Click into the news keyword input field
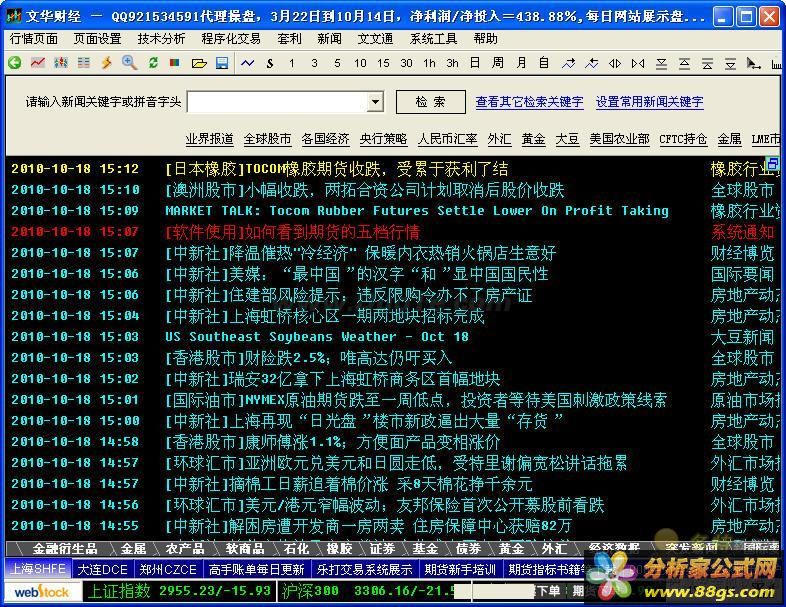 tap(278, 102)
